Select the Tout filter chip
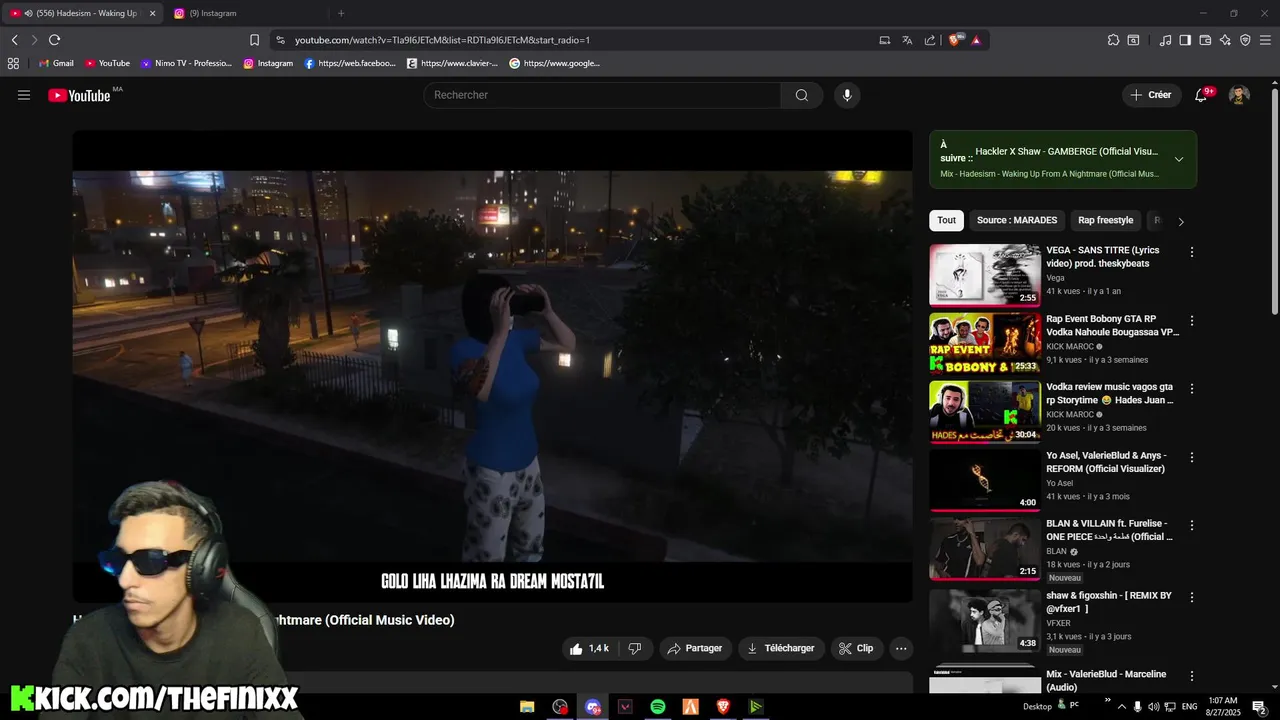Screen dimensions: 1280x720 pyautogui.click(x=946, y=220)
